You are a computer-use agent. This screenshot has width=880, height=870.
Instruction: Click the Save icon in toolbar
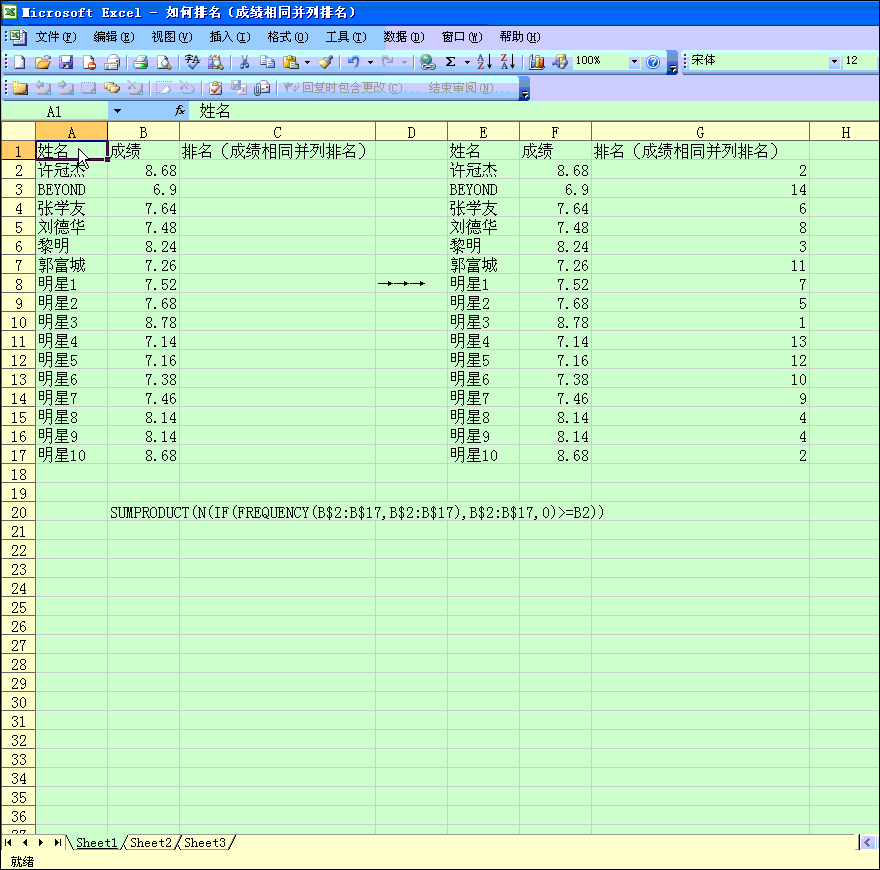(x=66, y=62)
